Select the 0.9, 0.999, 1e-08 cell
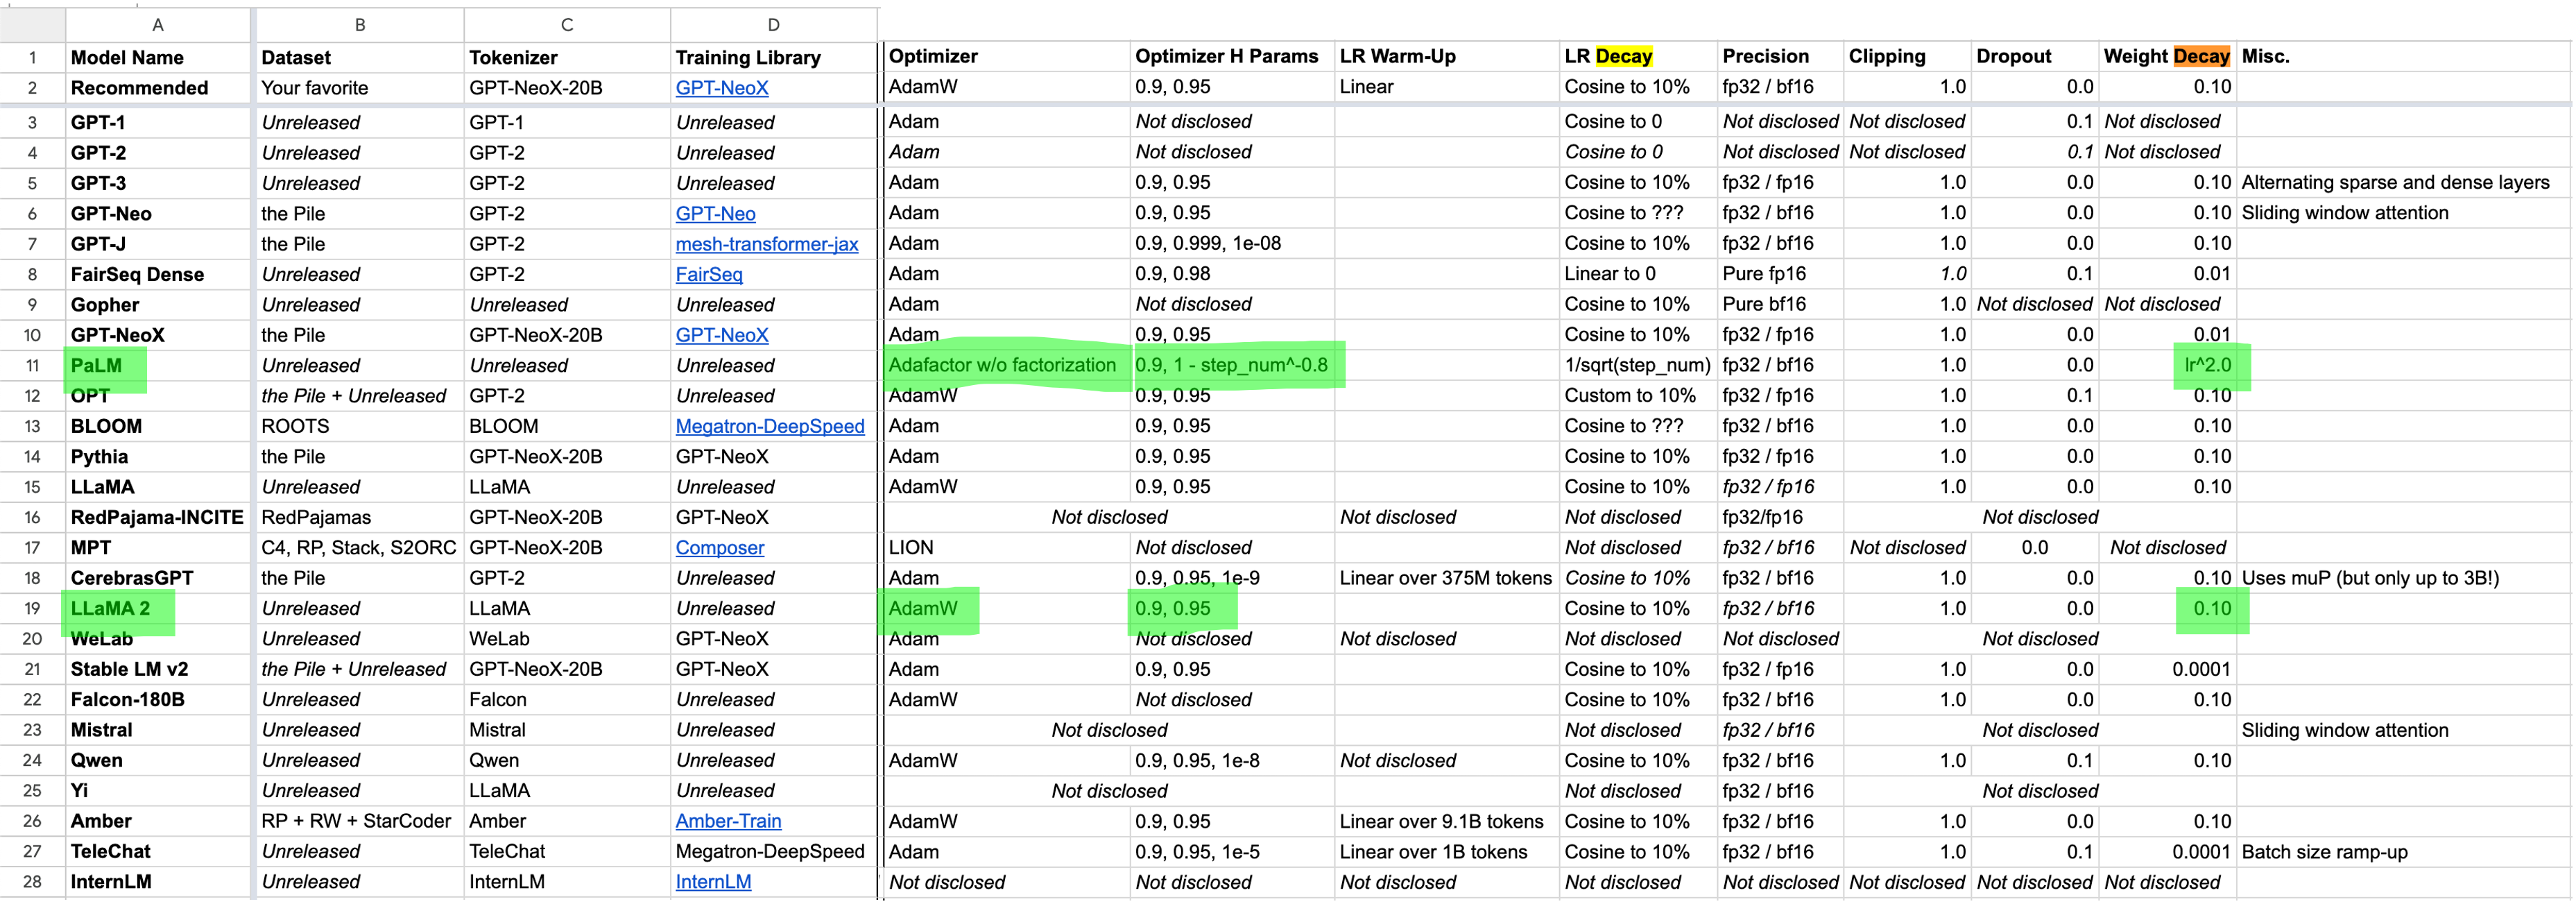Viewport: 2576px width, 904px height. [x=1232, y=244]
